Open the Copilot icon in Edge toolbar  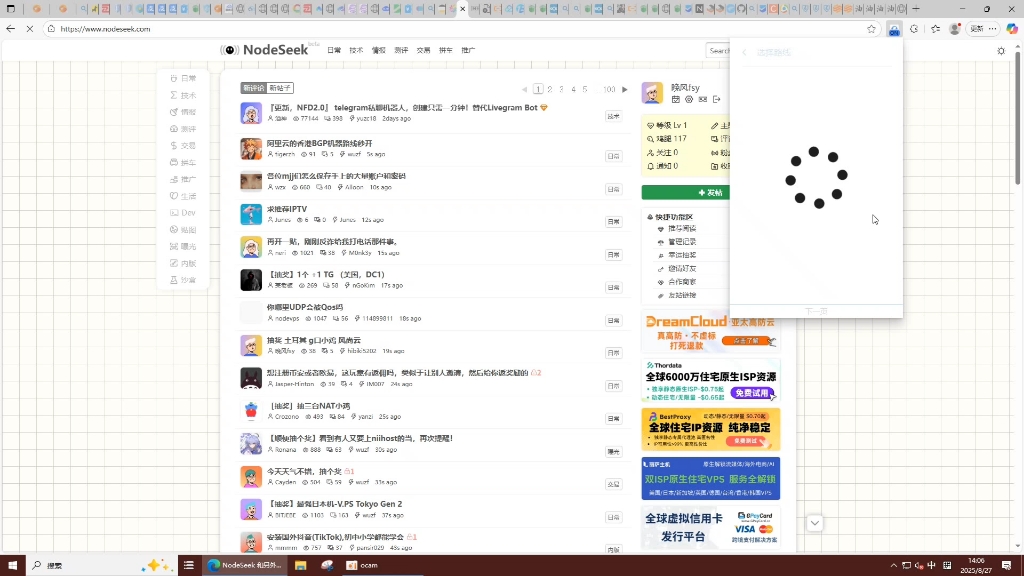click(1012, 29)
